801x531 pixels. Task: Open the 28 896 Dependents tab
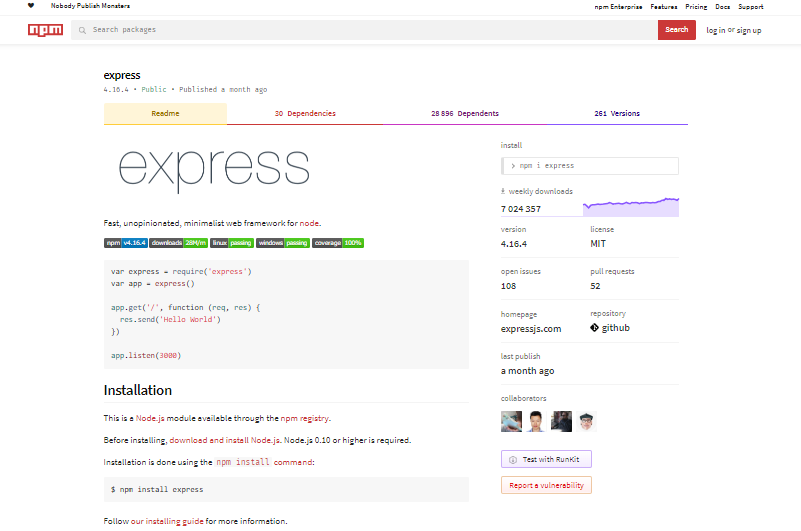(465, 113)
